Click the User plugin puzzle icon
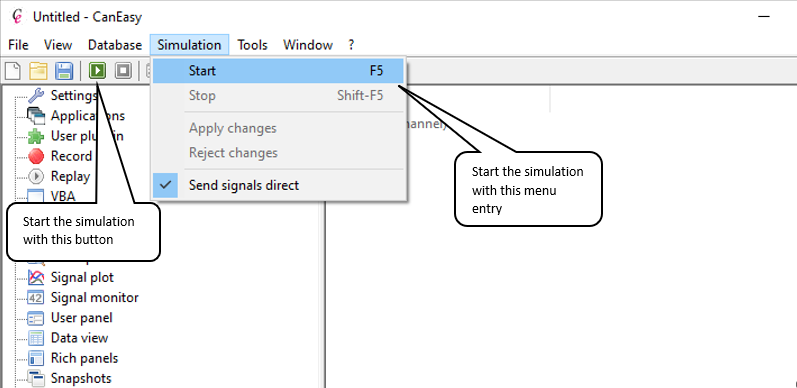 [x=36, y=136]
